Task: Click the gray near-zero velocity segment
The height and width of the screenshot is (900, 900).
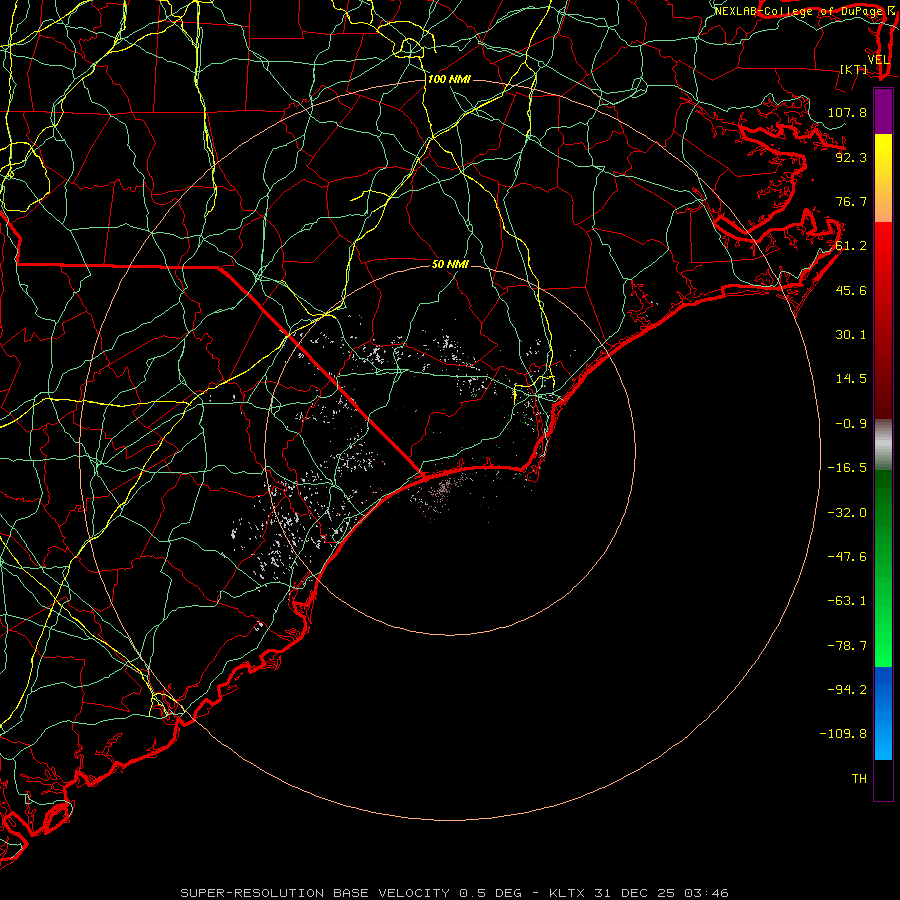Action: point(883,445)
